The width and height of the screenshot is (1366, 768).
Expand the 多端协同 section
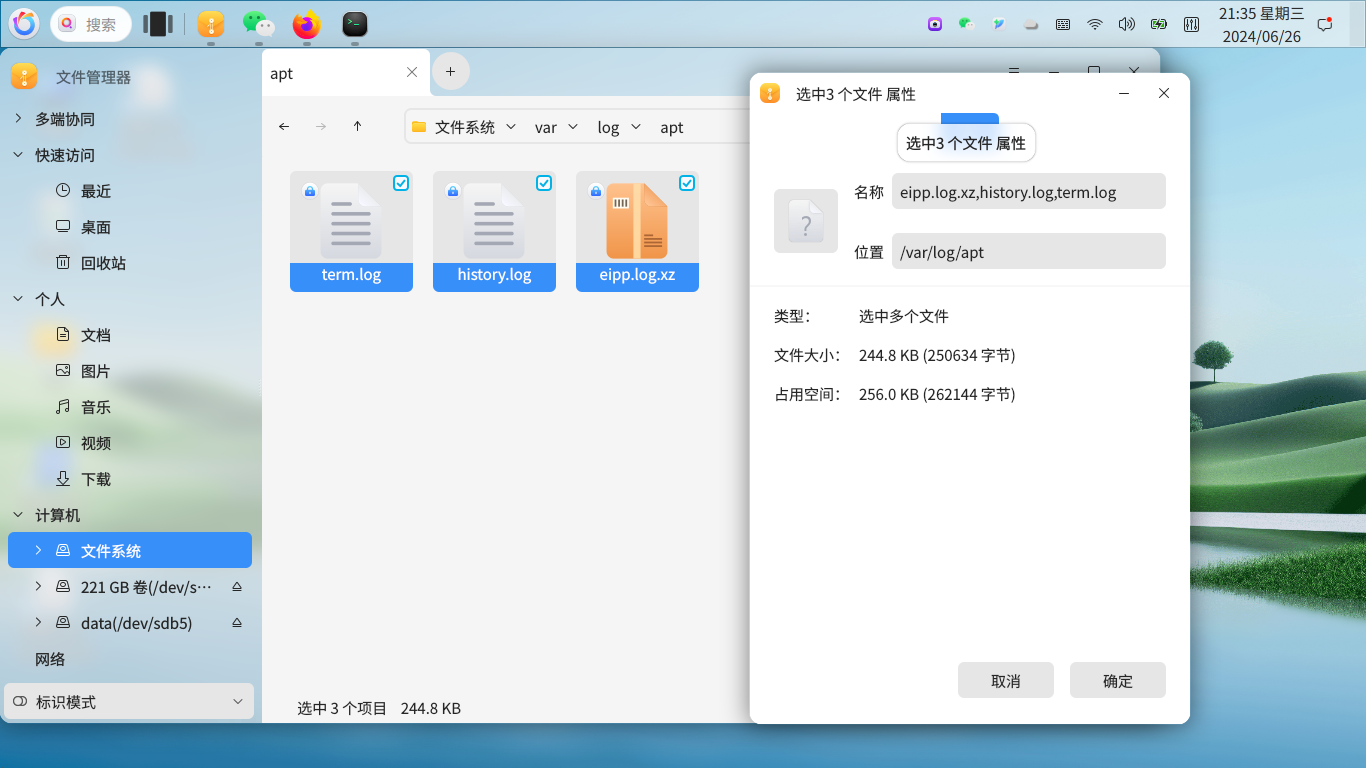[x=18, y=119]
